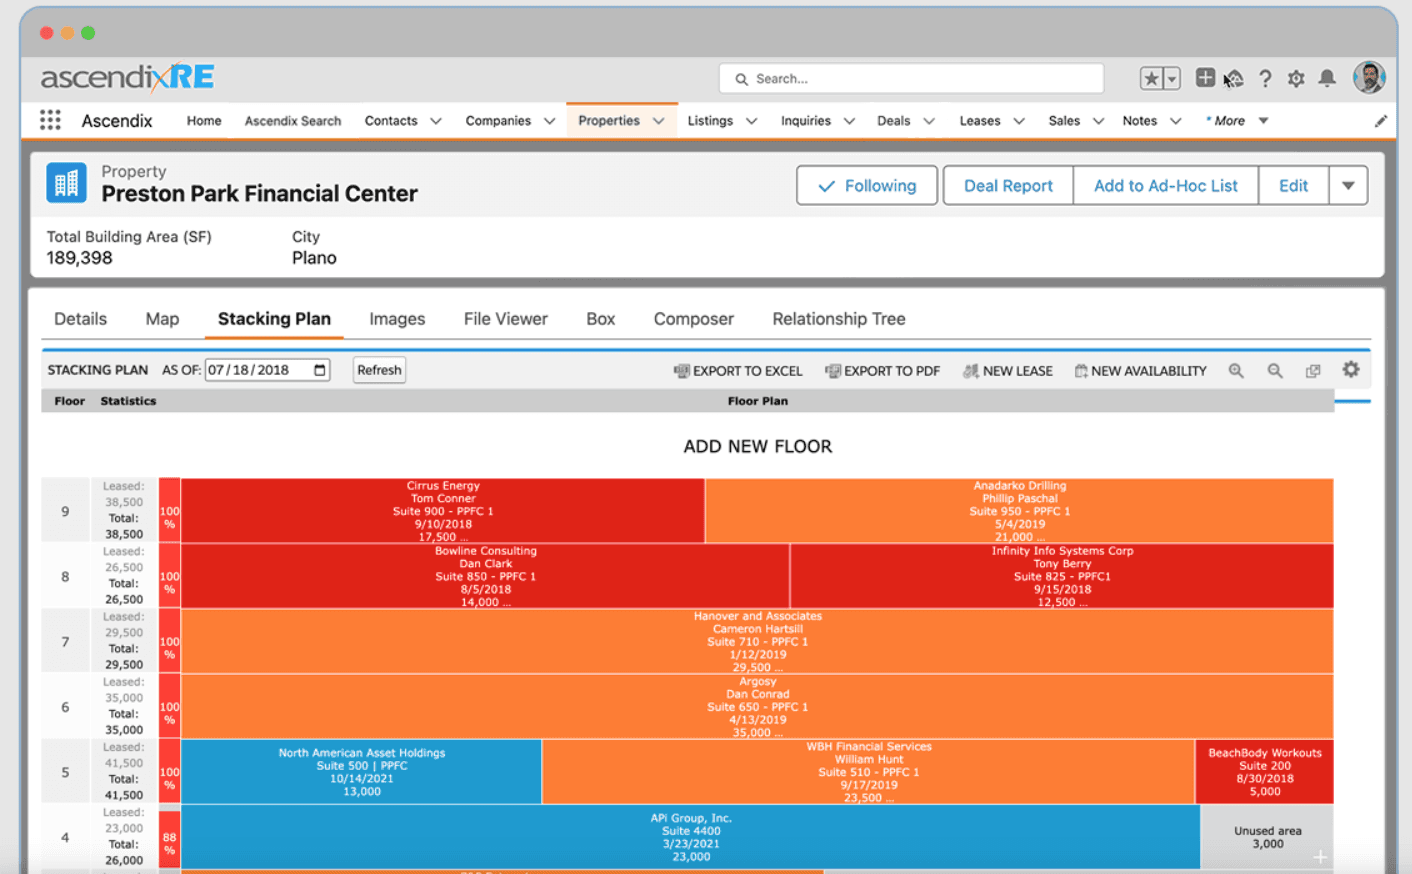
Task: Open the Help question mark icon
Action: (x=1265, y=78)
